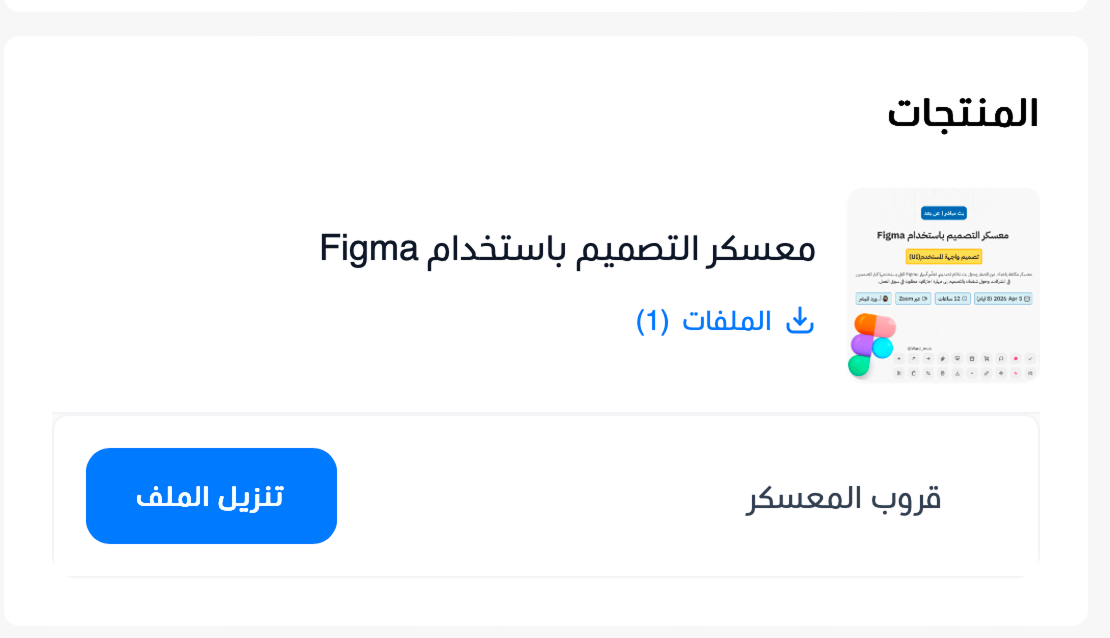Image resolution: width=1110 pixels, height=638 pixels.
Task: Open the Figma camp product thumbnail
Action: [x=943, y=285]
